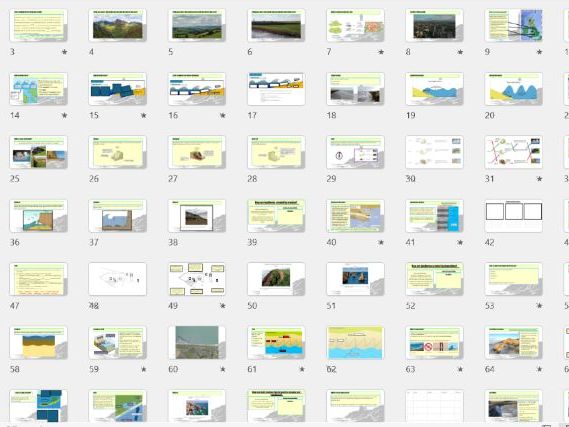Open slide 64 sand dune thumbnail
This screenshot has height=427, width=569.
point(513,343)
